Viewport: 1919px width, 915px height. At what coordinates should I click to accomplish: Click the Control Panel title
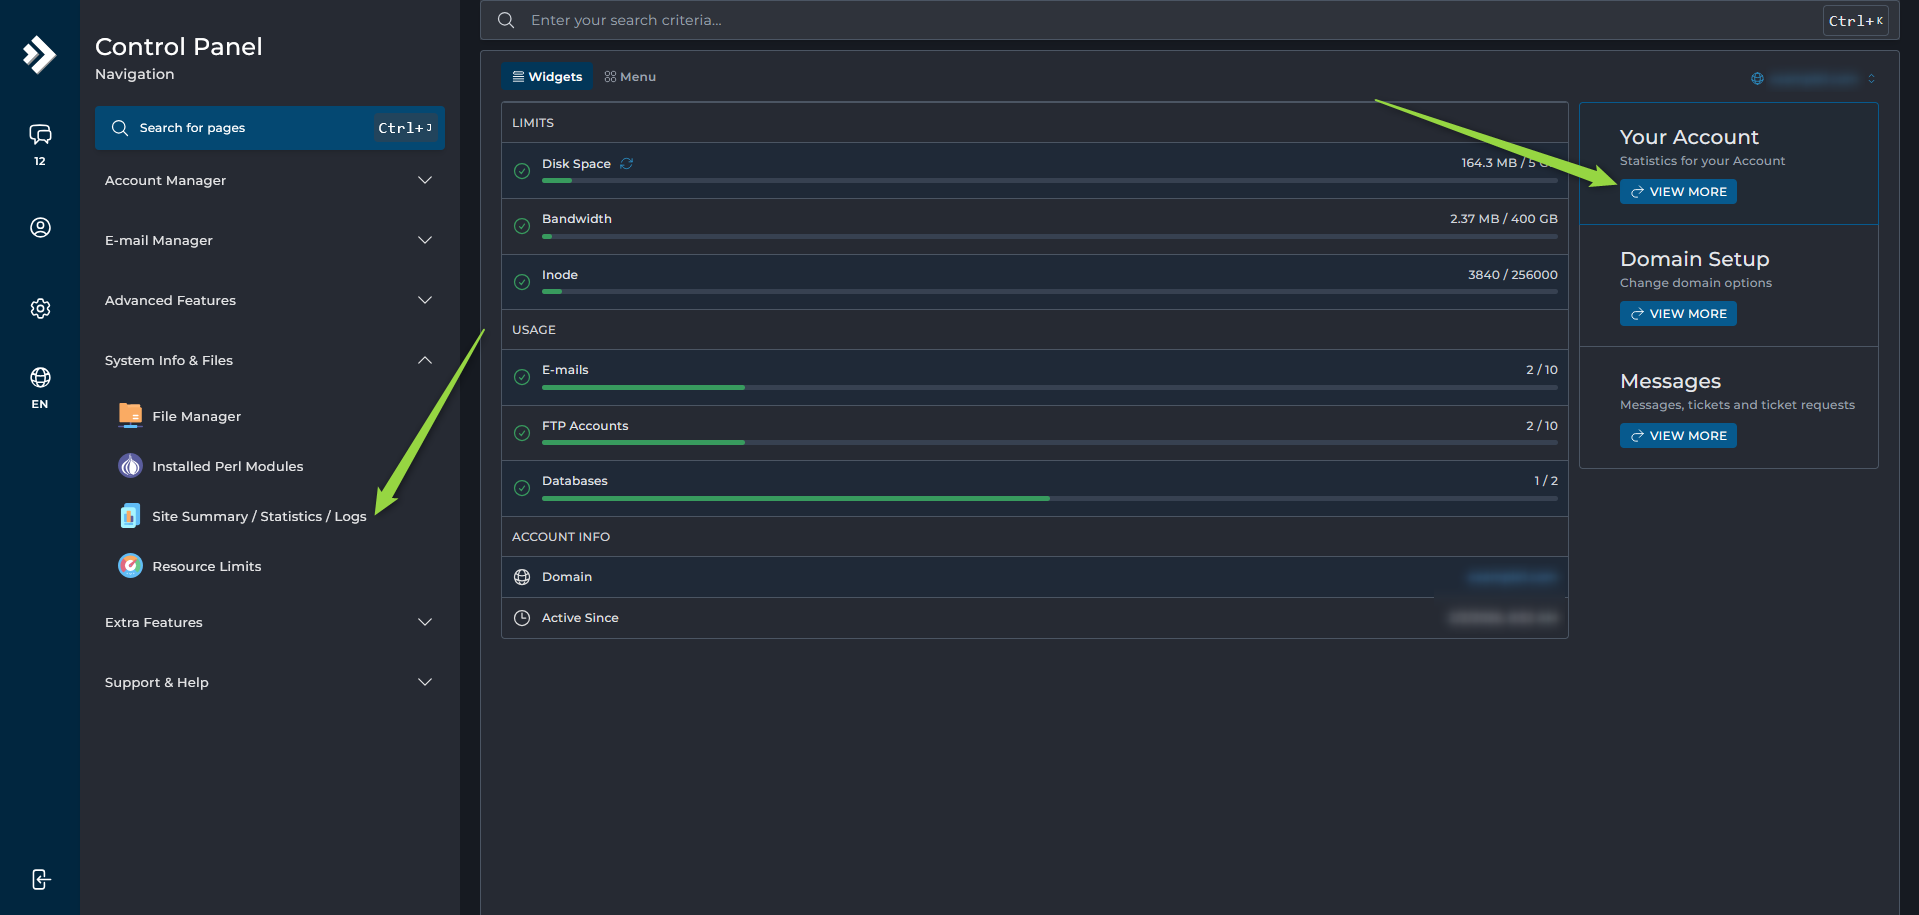point(179,47)
